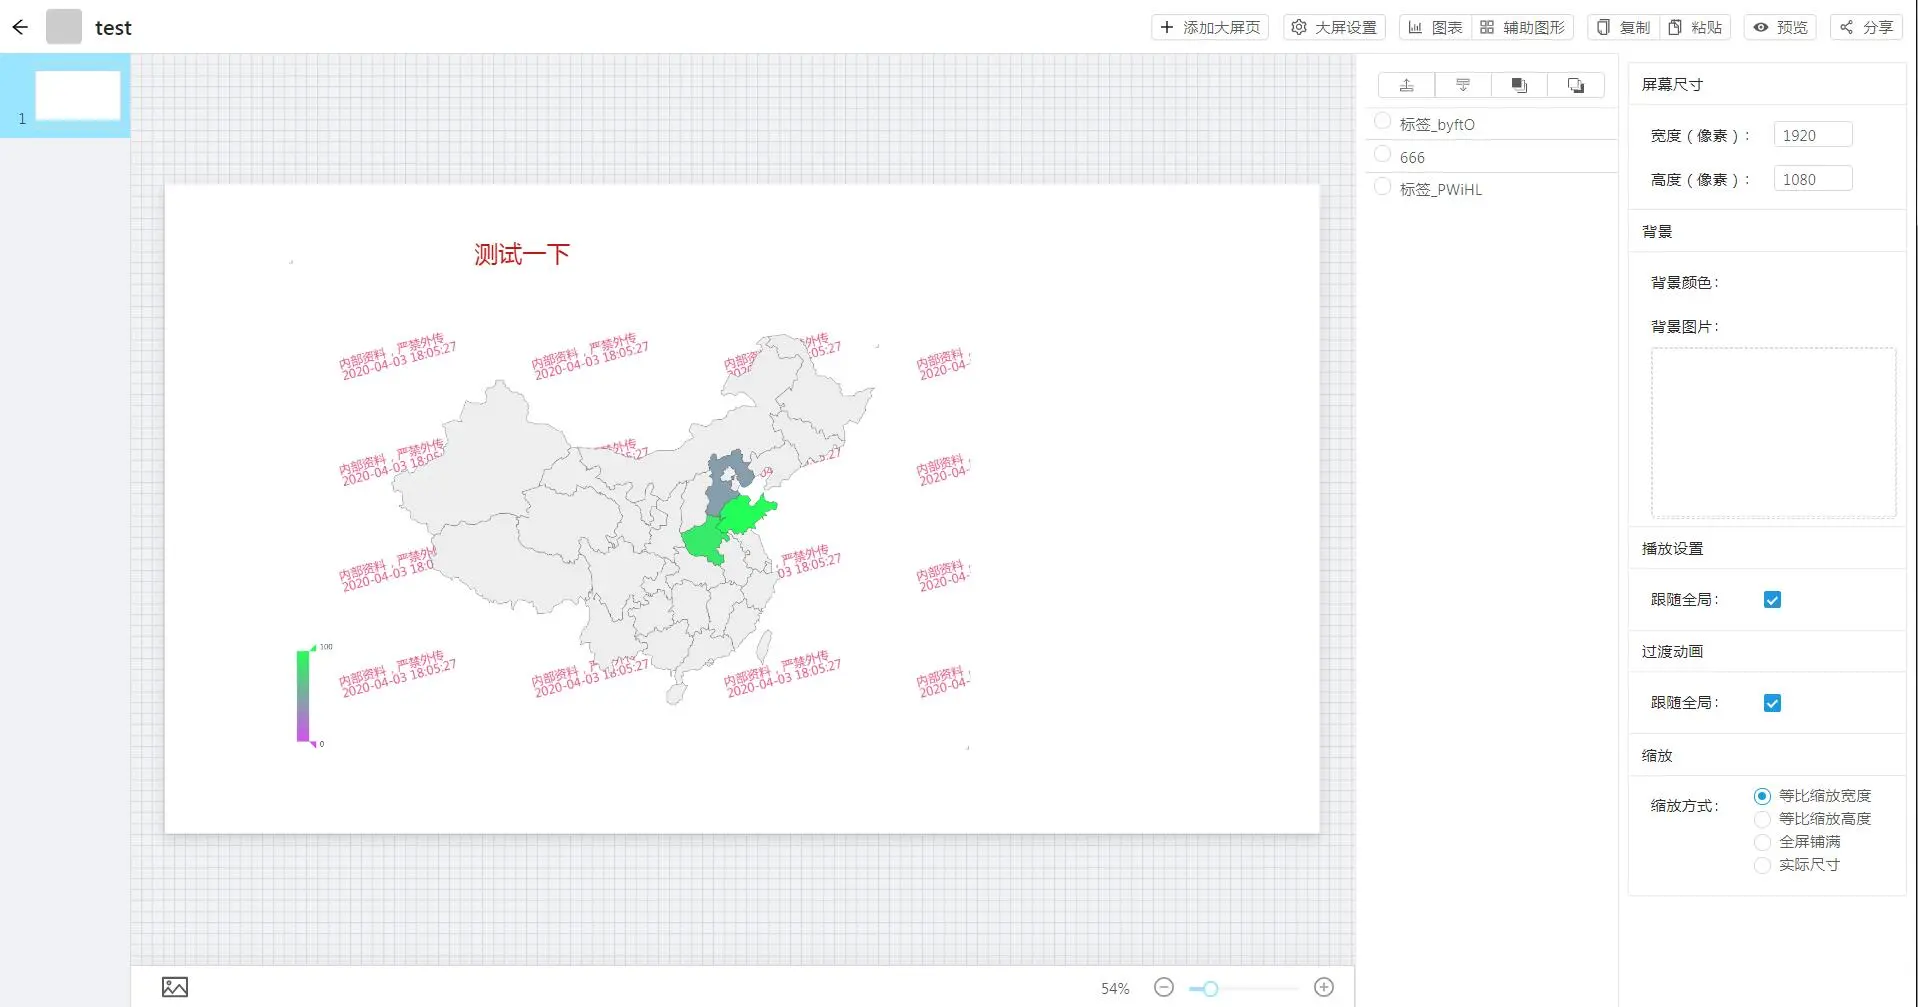Zoom in with the plus icon

point(1324,987)
